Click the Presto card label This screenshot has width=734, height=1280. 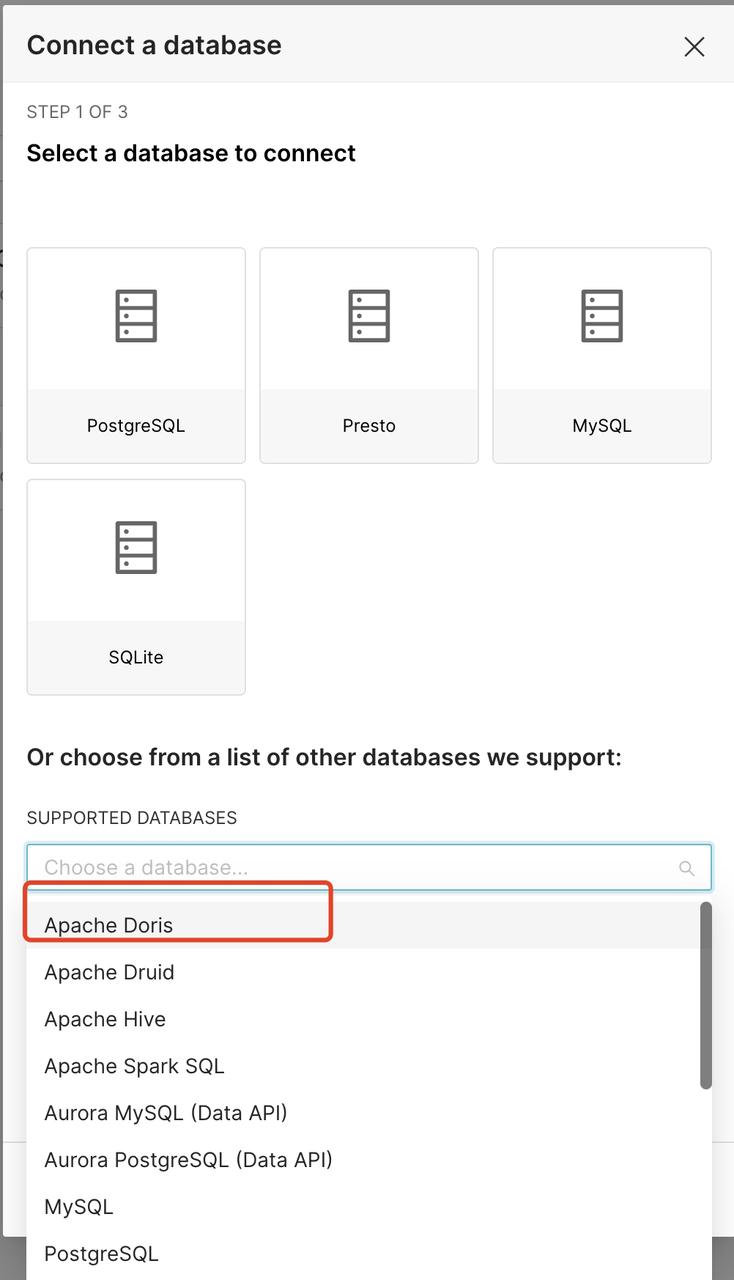[x=369, y=426]
